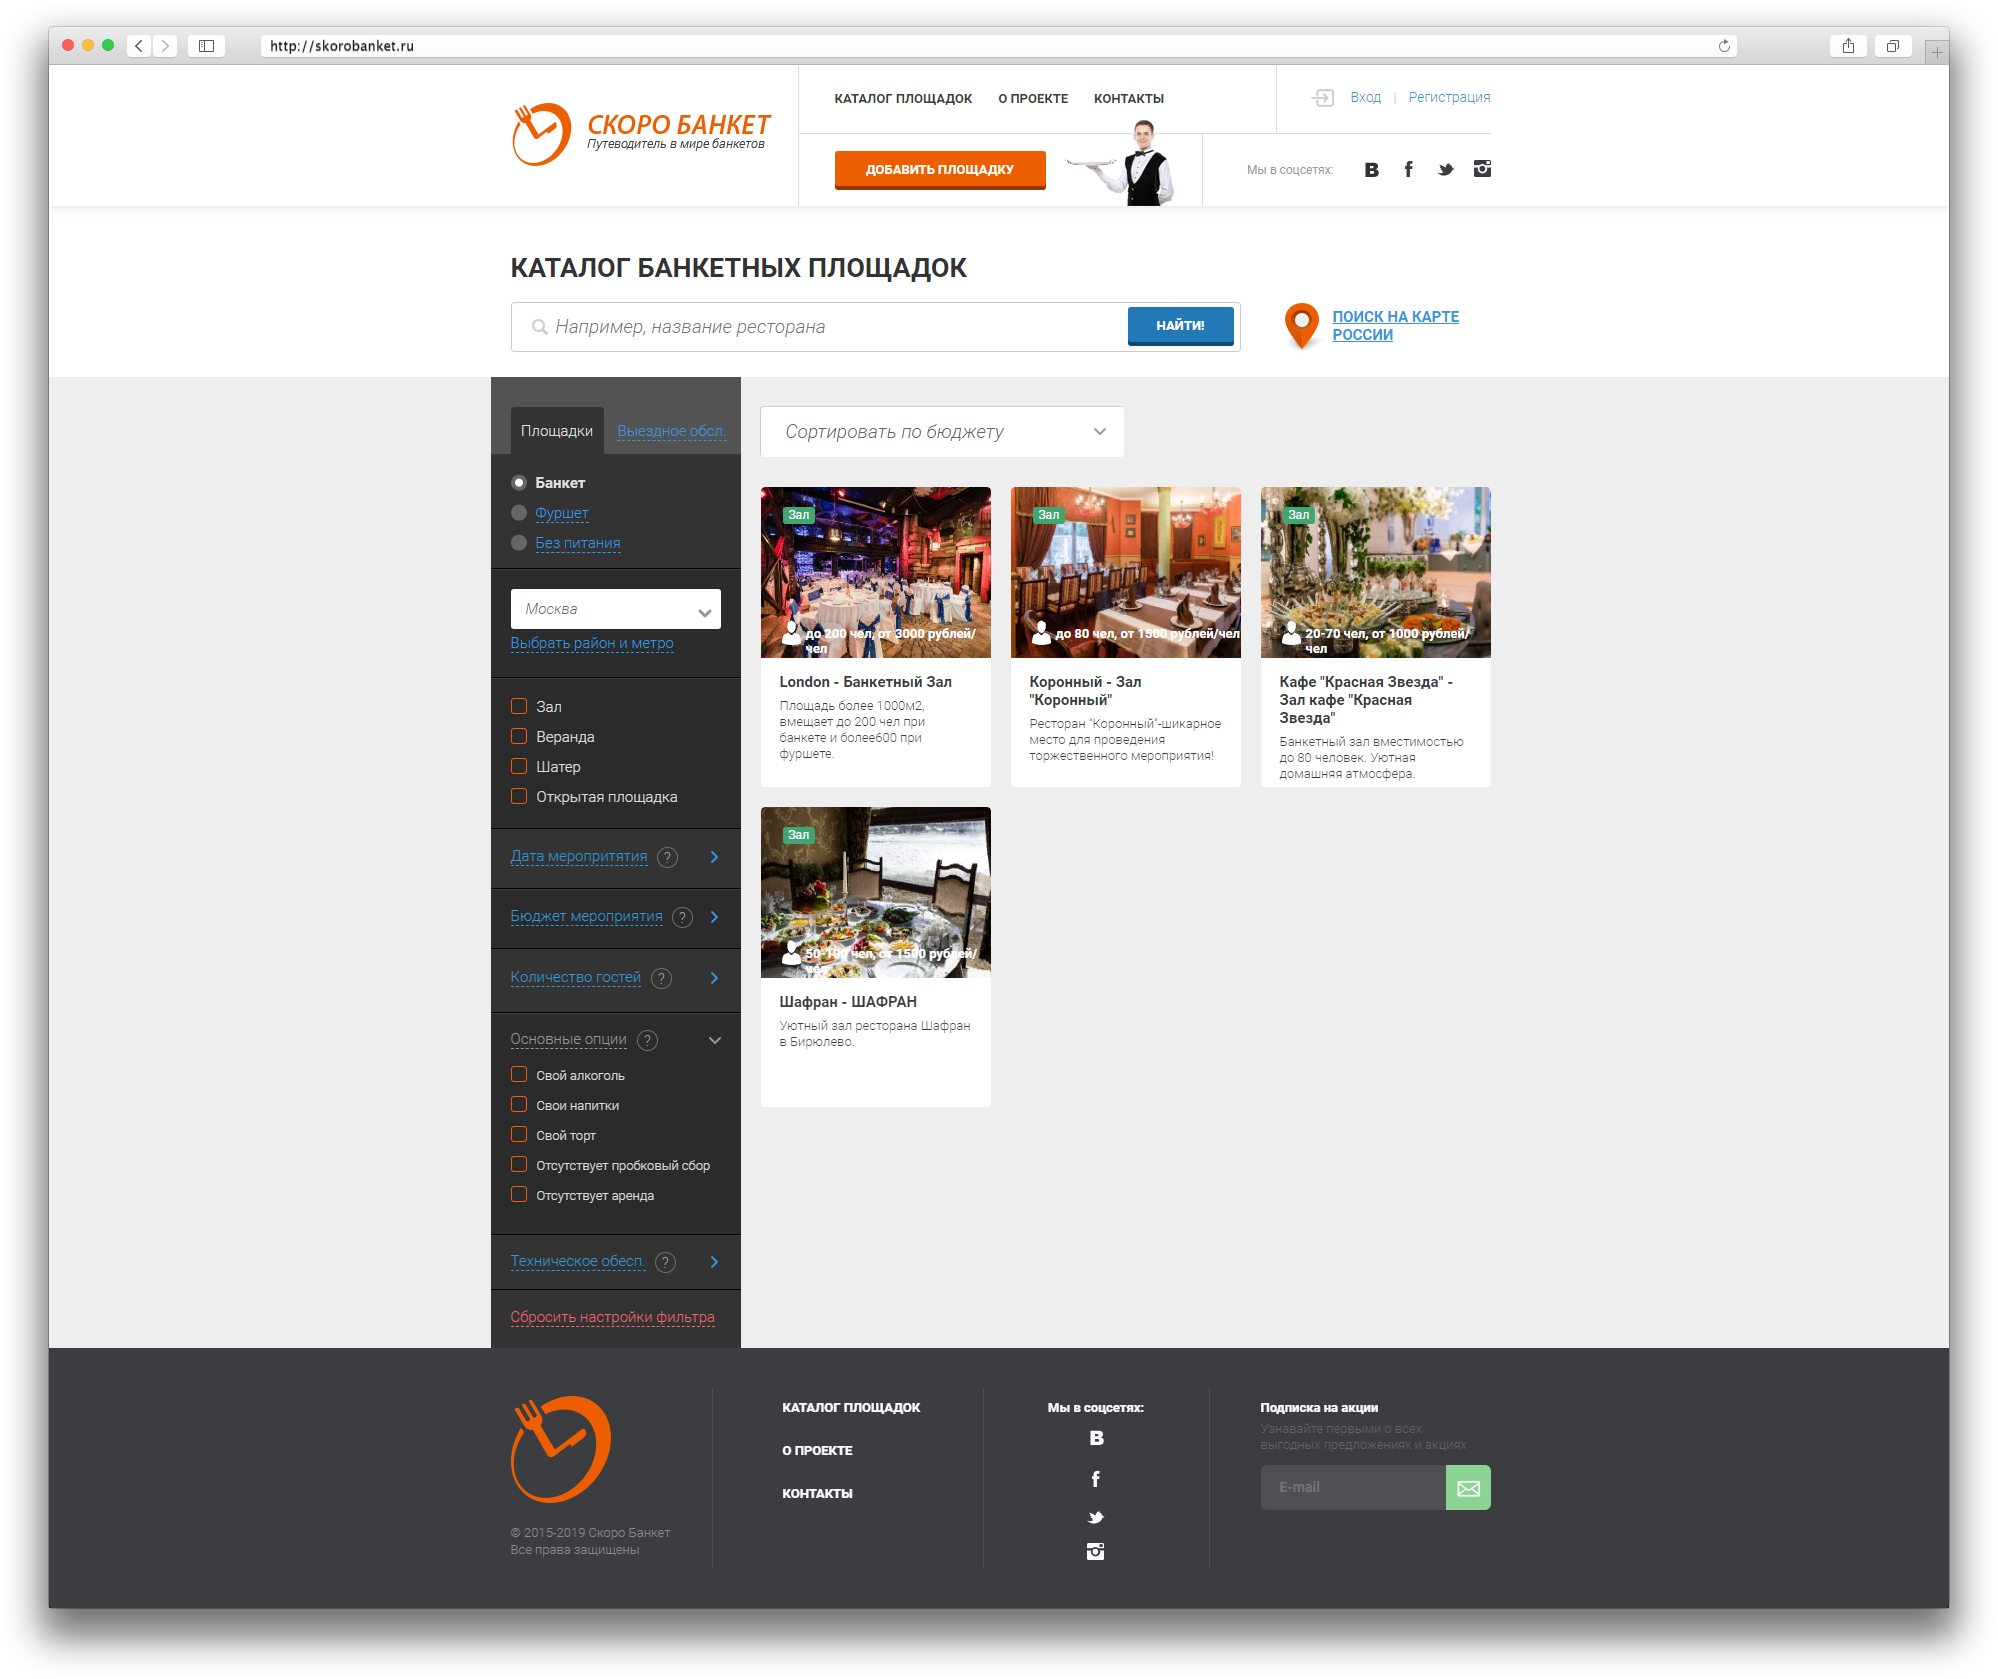1998x1679 pixels.
Task: Tick the Свой алкоголь option
Action: pyautogui.click(x=519, y=1075)
